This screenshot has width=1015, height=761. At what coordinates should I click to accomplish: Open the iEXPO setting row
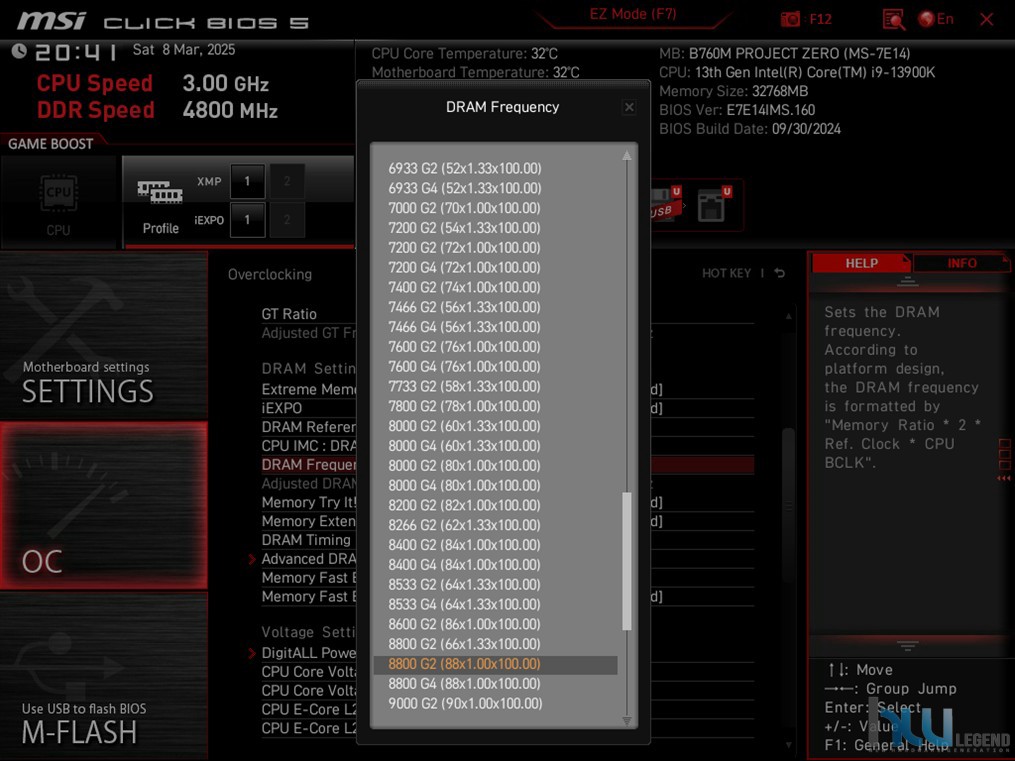[282, 408]
